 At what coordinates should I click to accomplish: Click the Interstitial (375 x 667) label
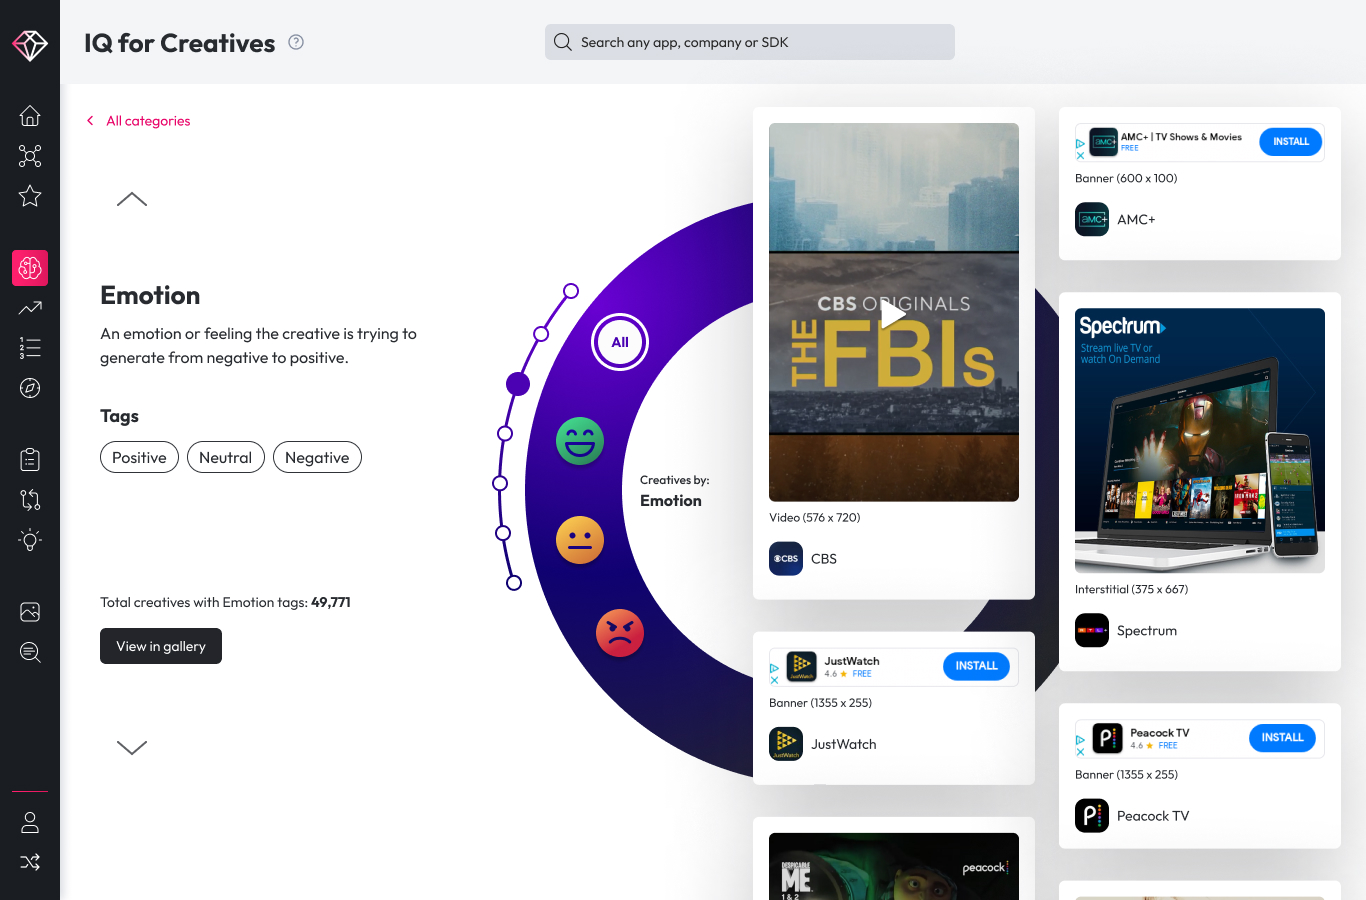(x=1132, y=590)
